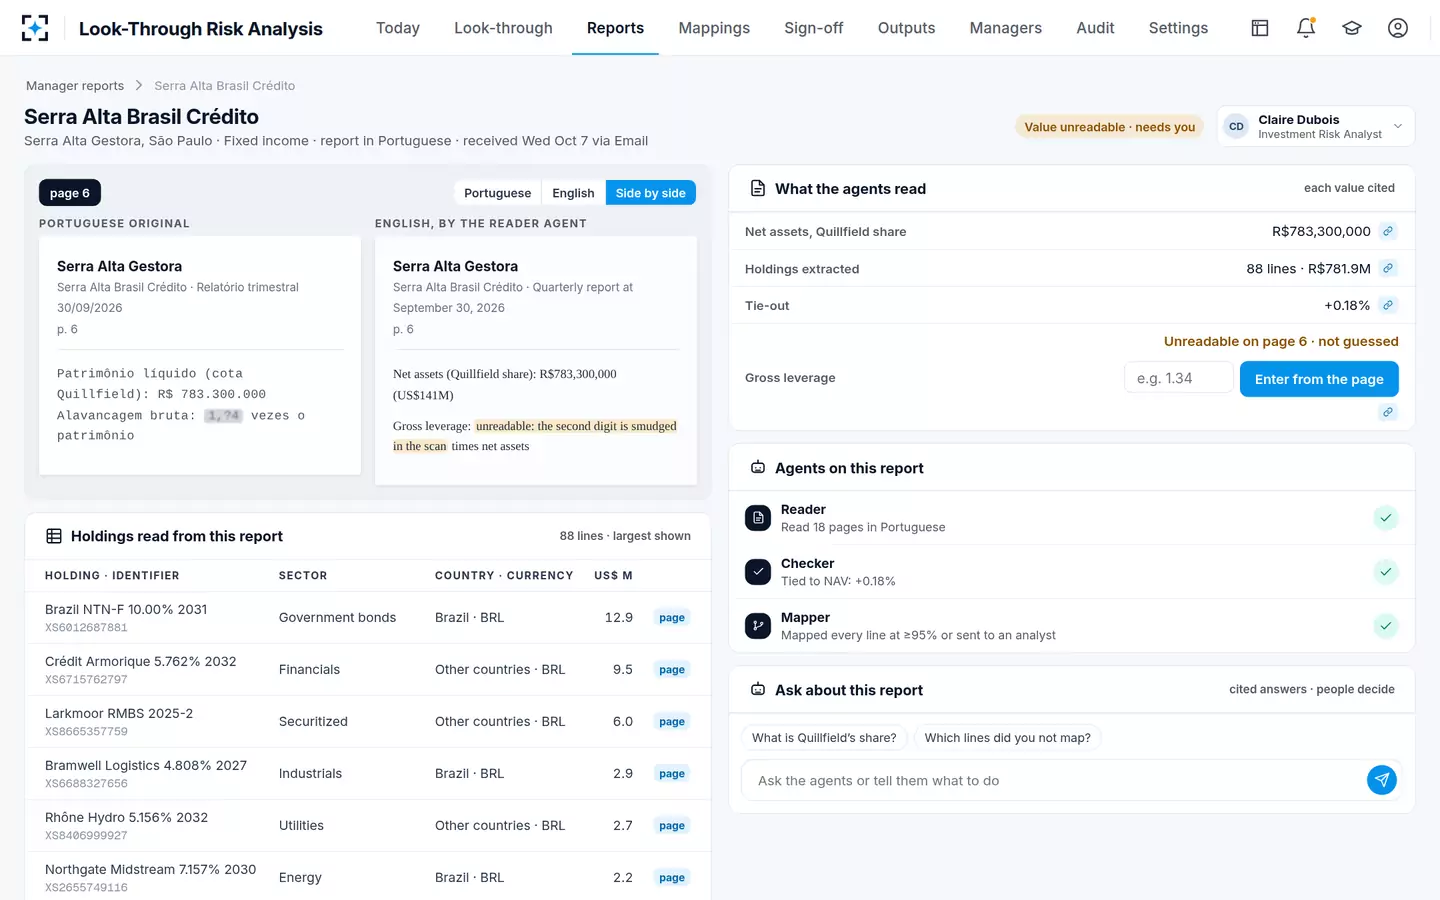The height and width of the screenshot is (900, 1440).
Task: Open the Mappings tab
Action: [x=714, y=28]
